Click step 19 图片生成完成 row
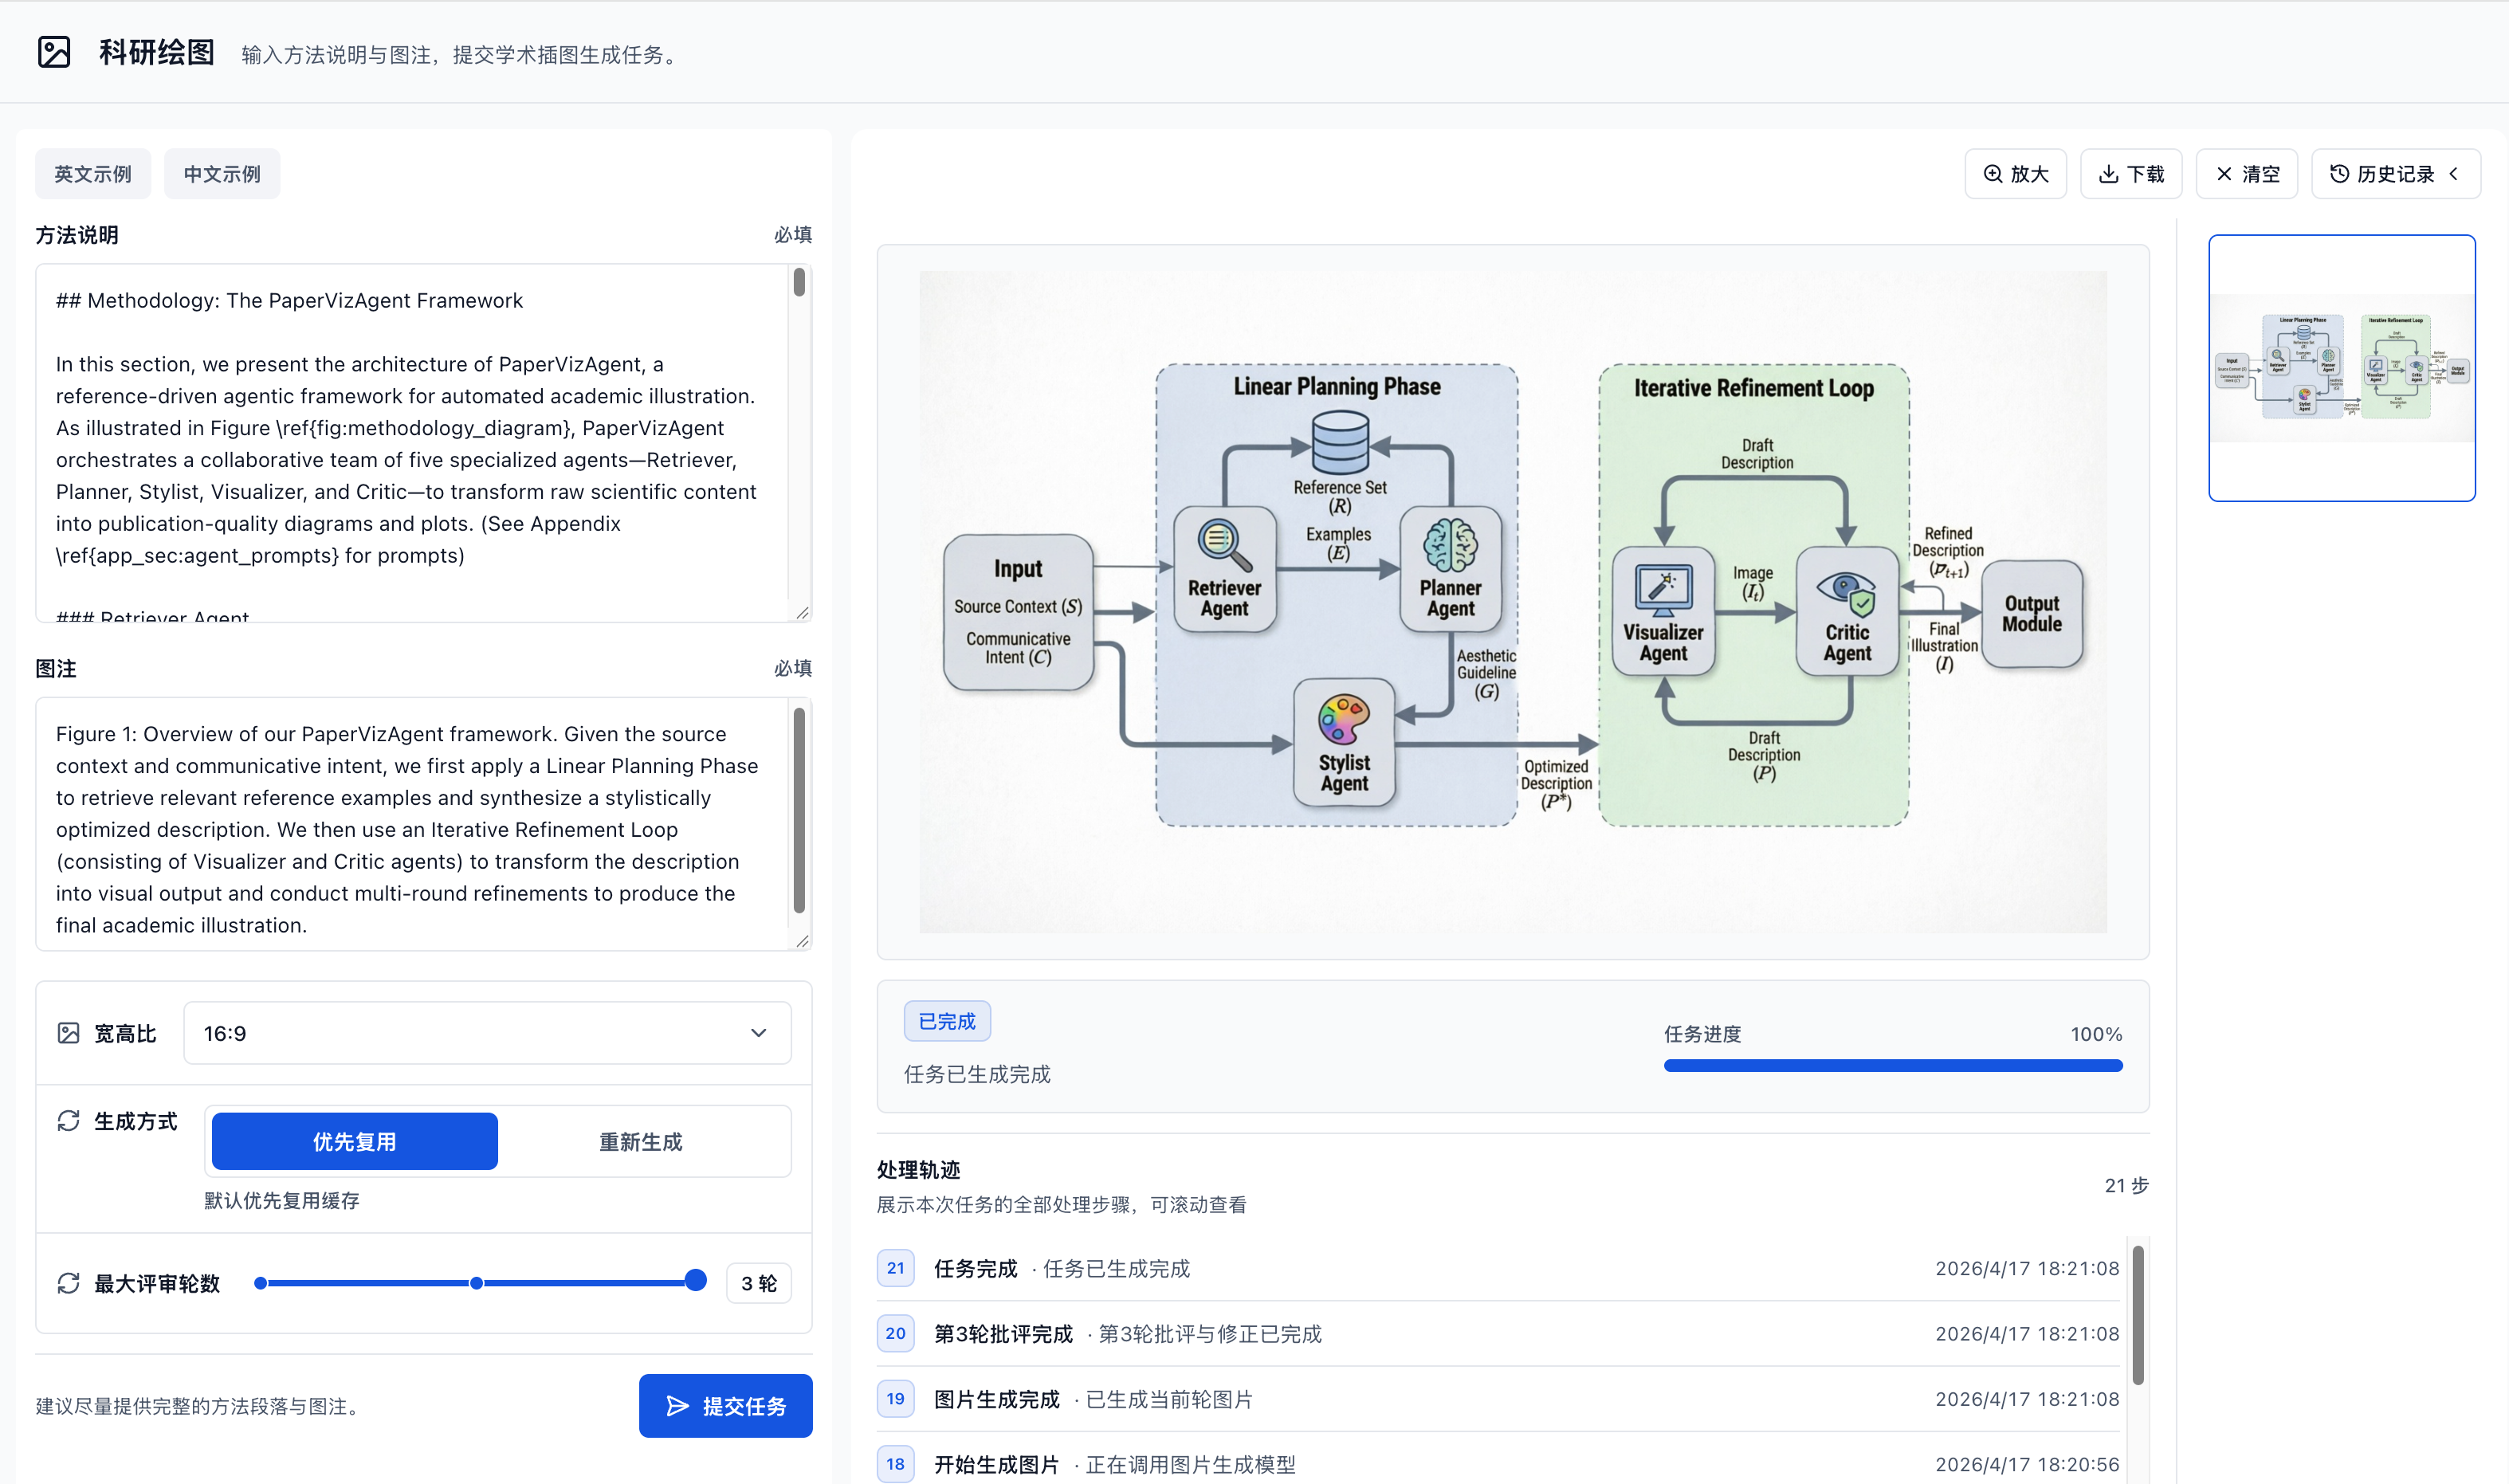Image resolution: width=2509 pixels, height=1484 pixels. pyautogui.click(x=1498, y=1399)
